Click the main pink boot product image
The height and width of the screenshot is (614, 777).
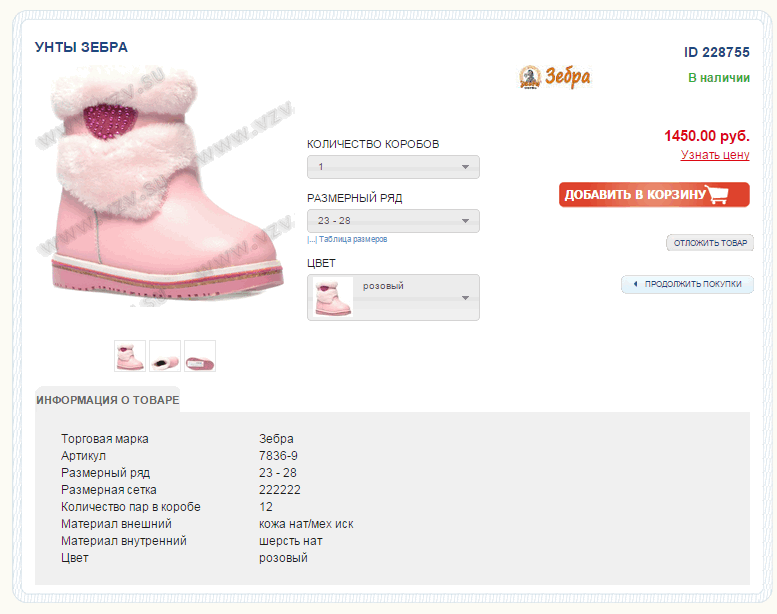[166, 186]
